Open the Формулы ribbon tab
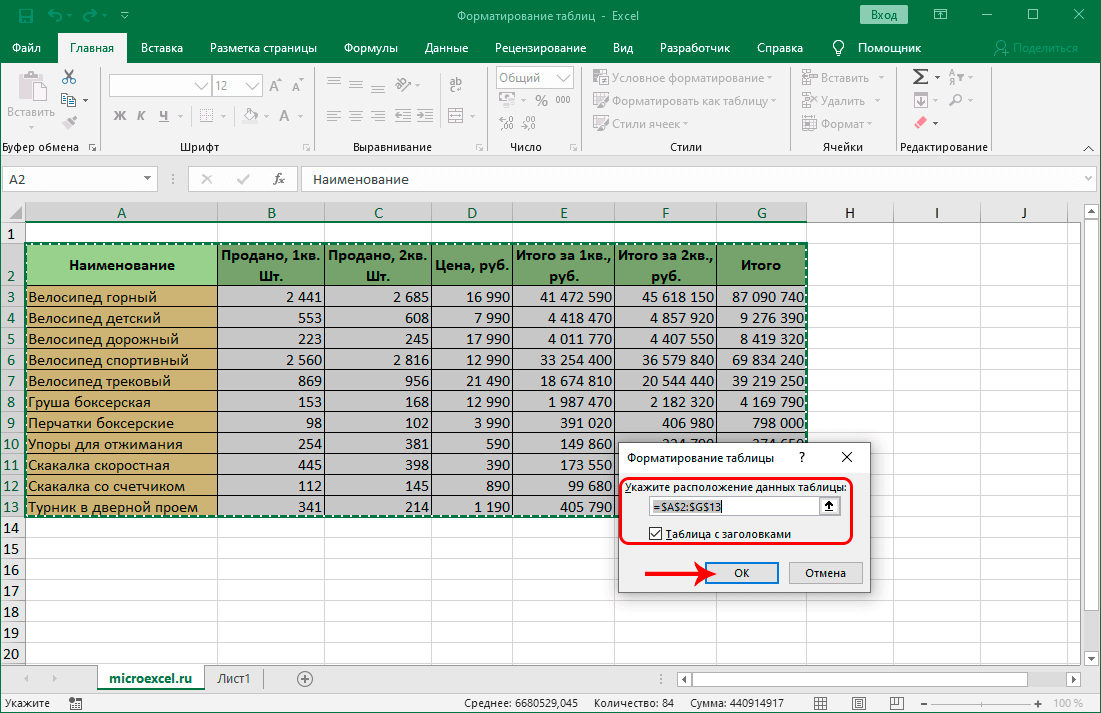The height and width of the screenshot is (713, 1101). click(370, 47)
